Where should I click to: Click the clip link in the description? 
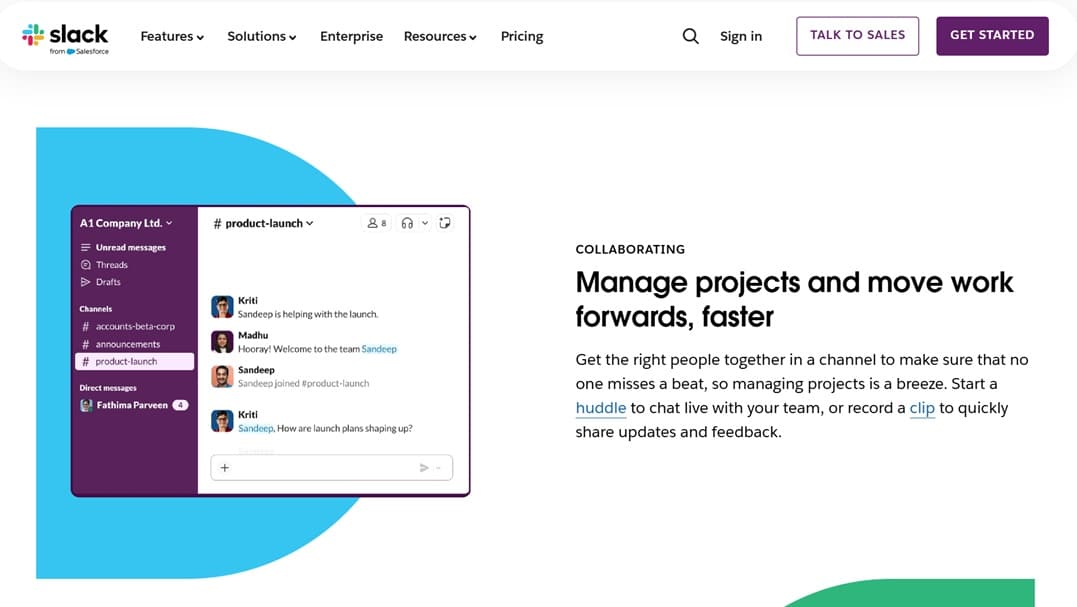click(922, 408)
